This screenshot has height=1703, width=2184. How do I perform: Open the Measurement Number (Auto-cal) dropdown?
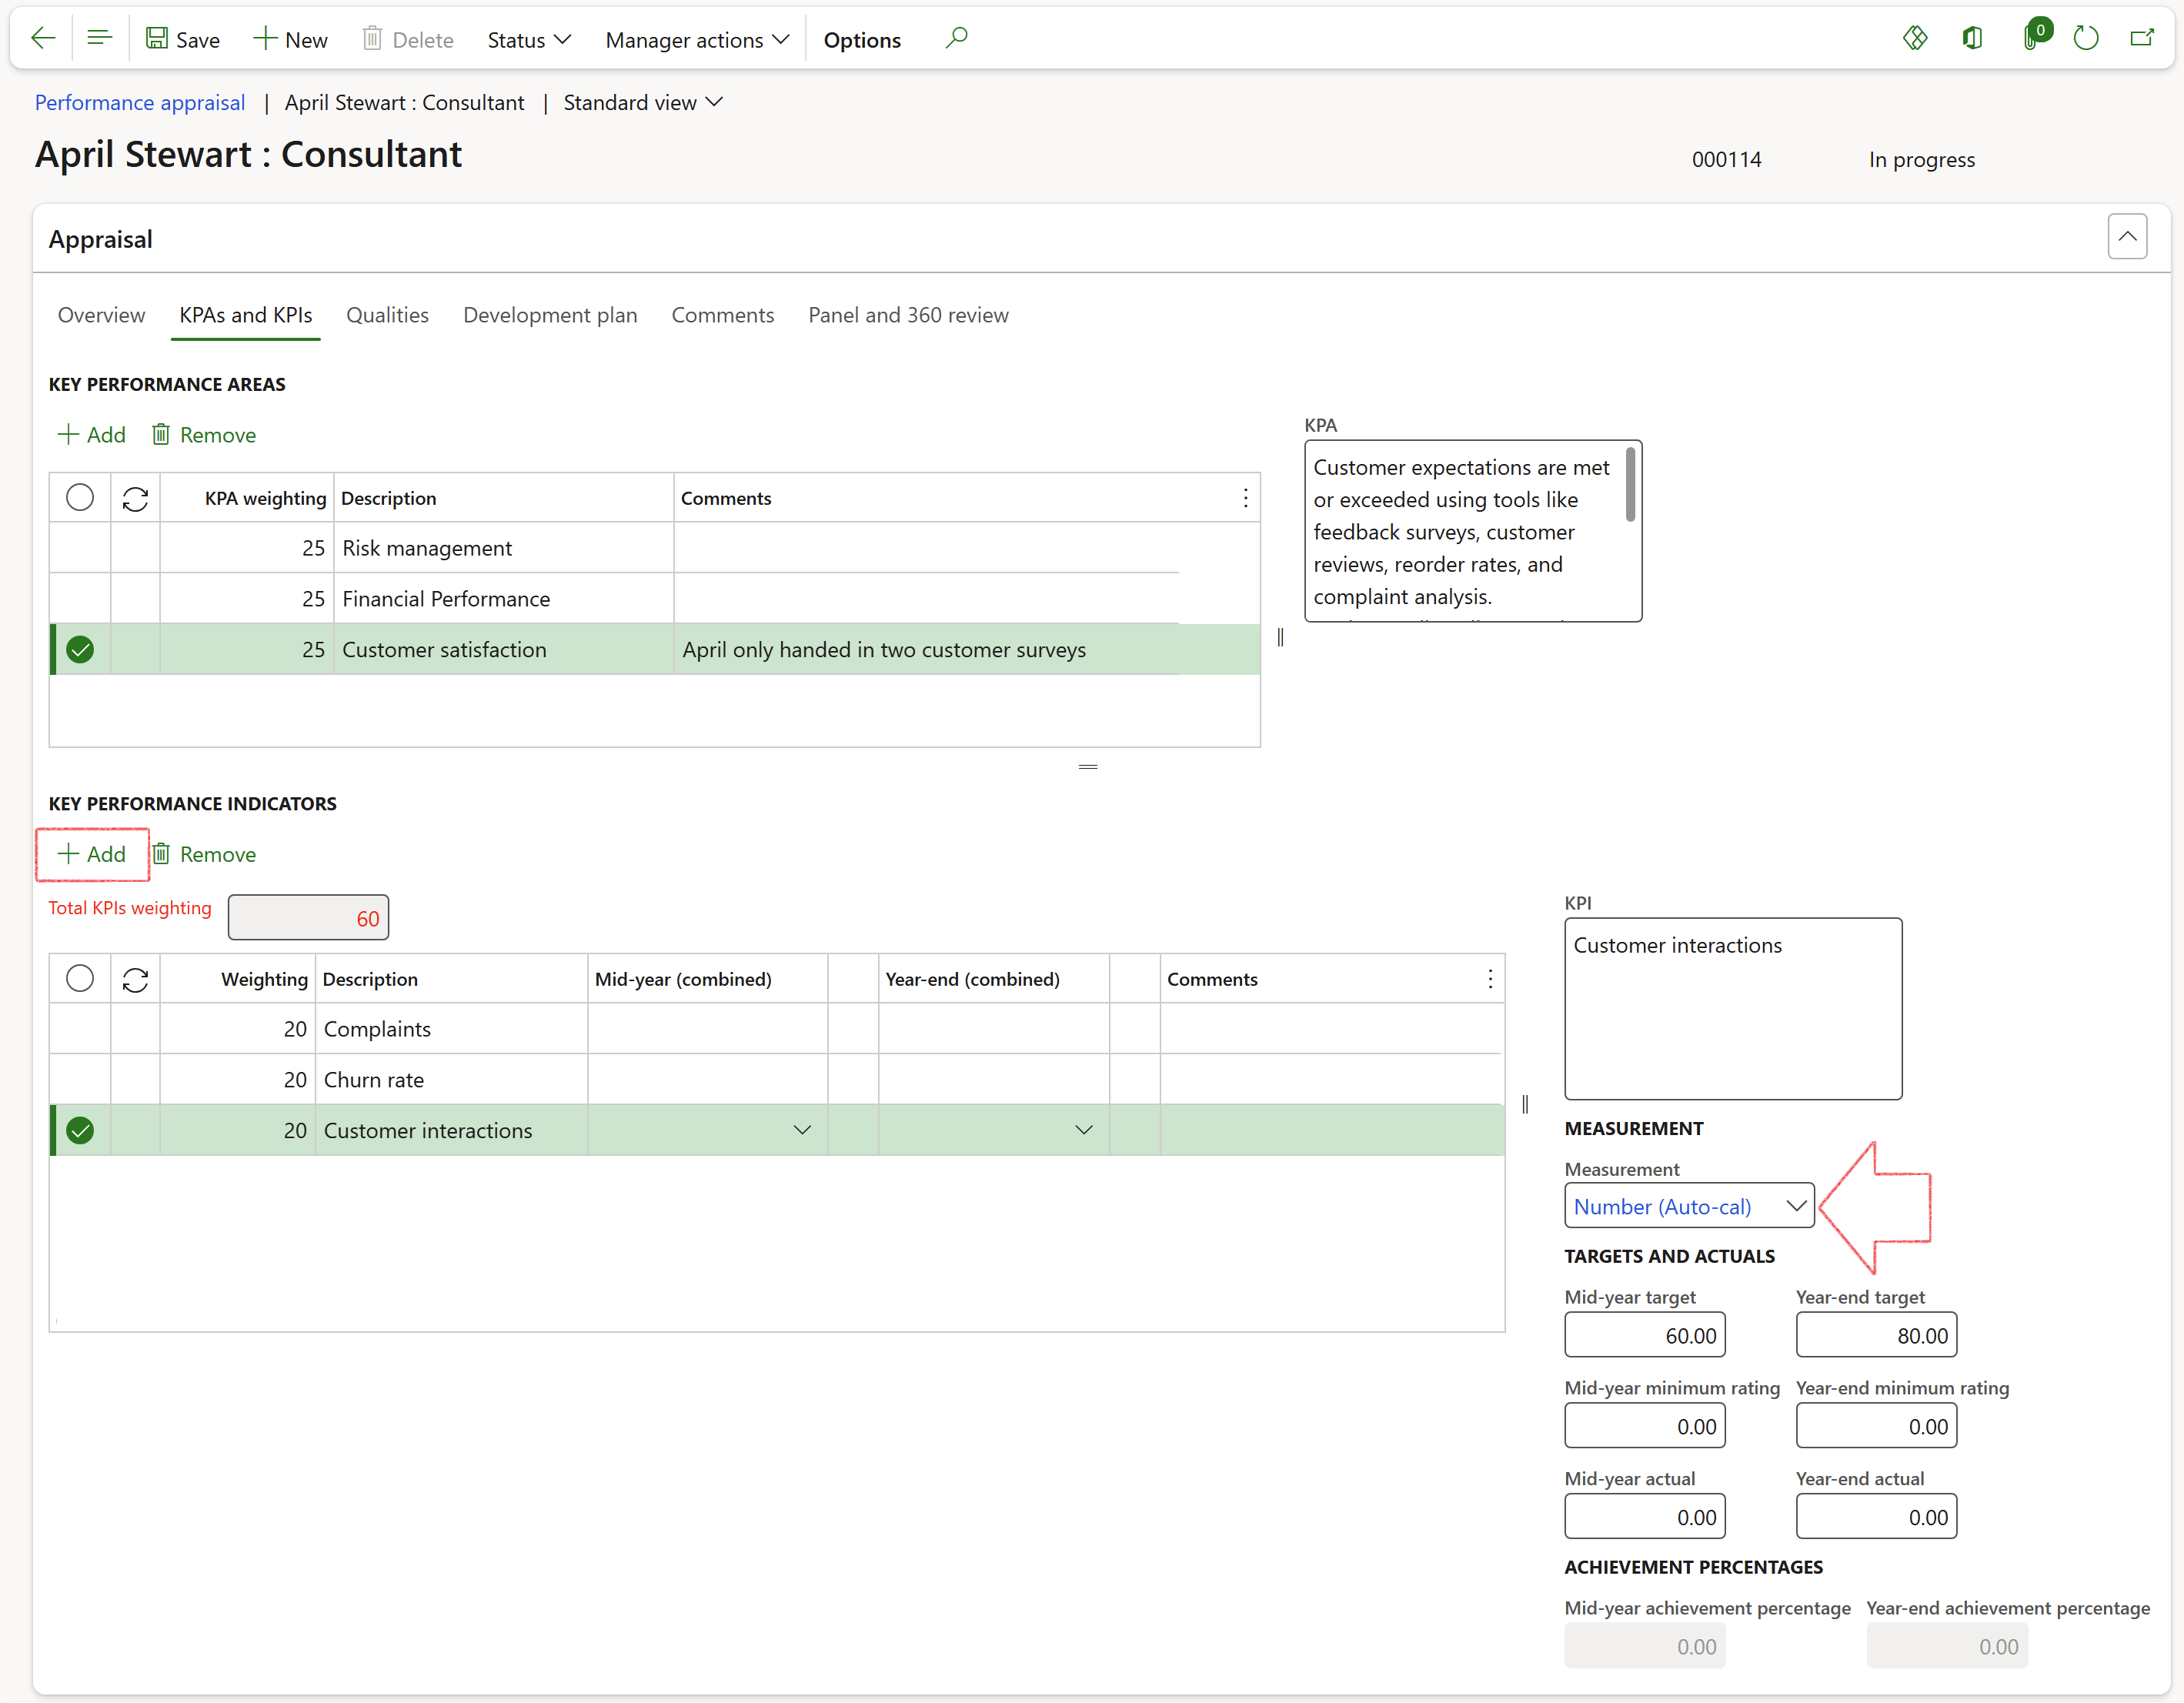point(1796,1206)
